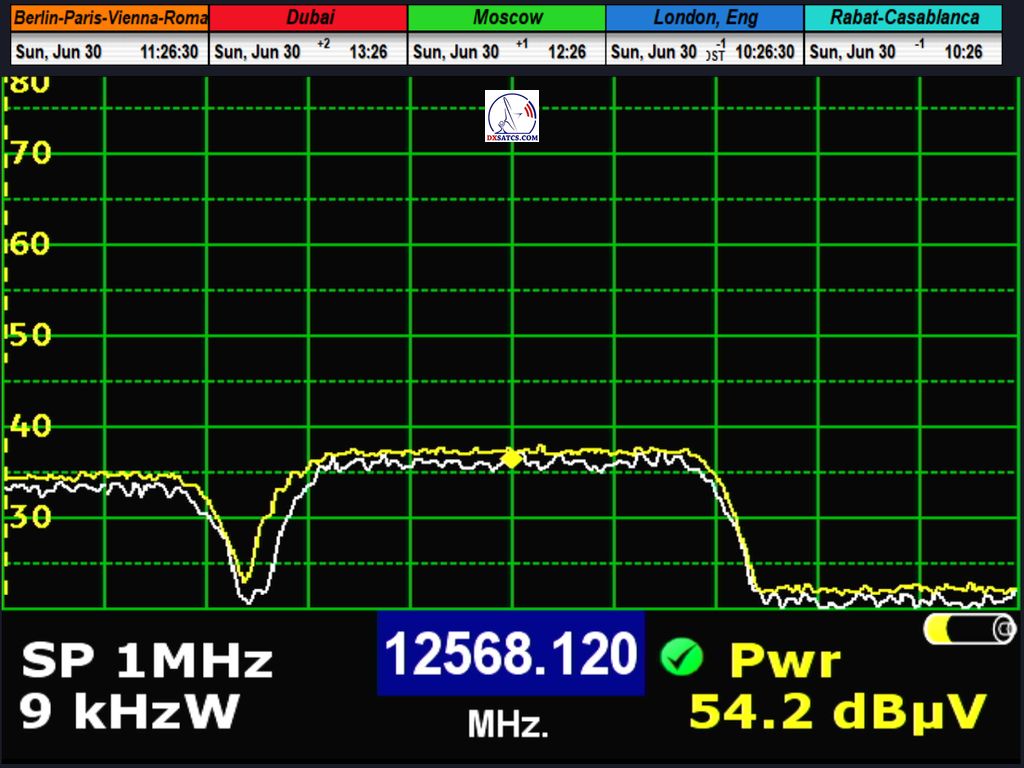The image size is (1024, 768).
Task: Open the London, Eng clock header
Action: [705, 18]
